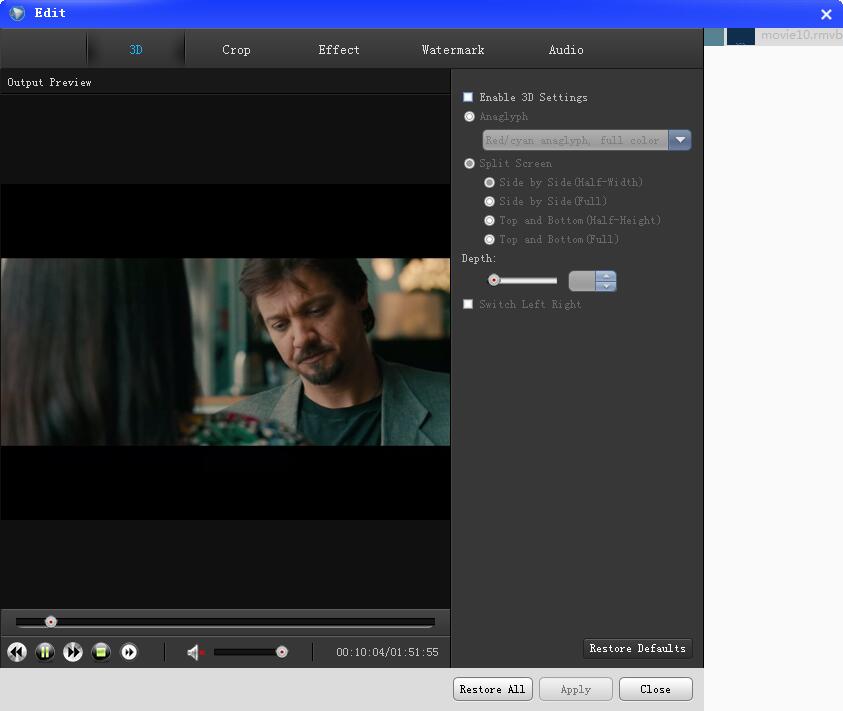843x711 pixels.
Task: Choose Top and Bottom (Full)
Action: tap(489, 239)
